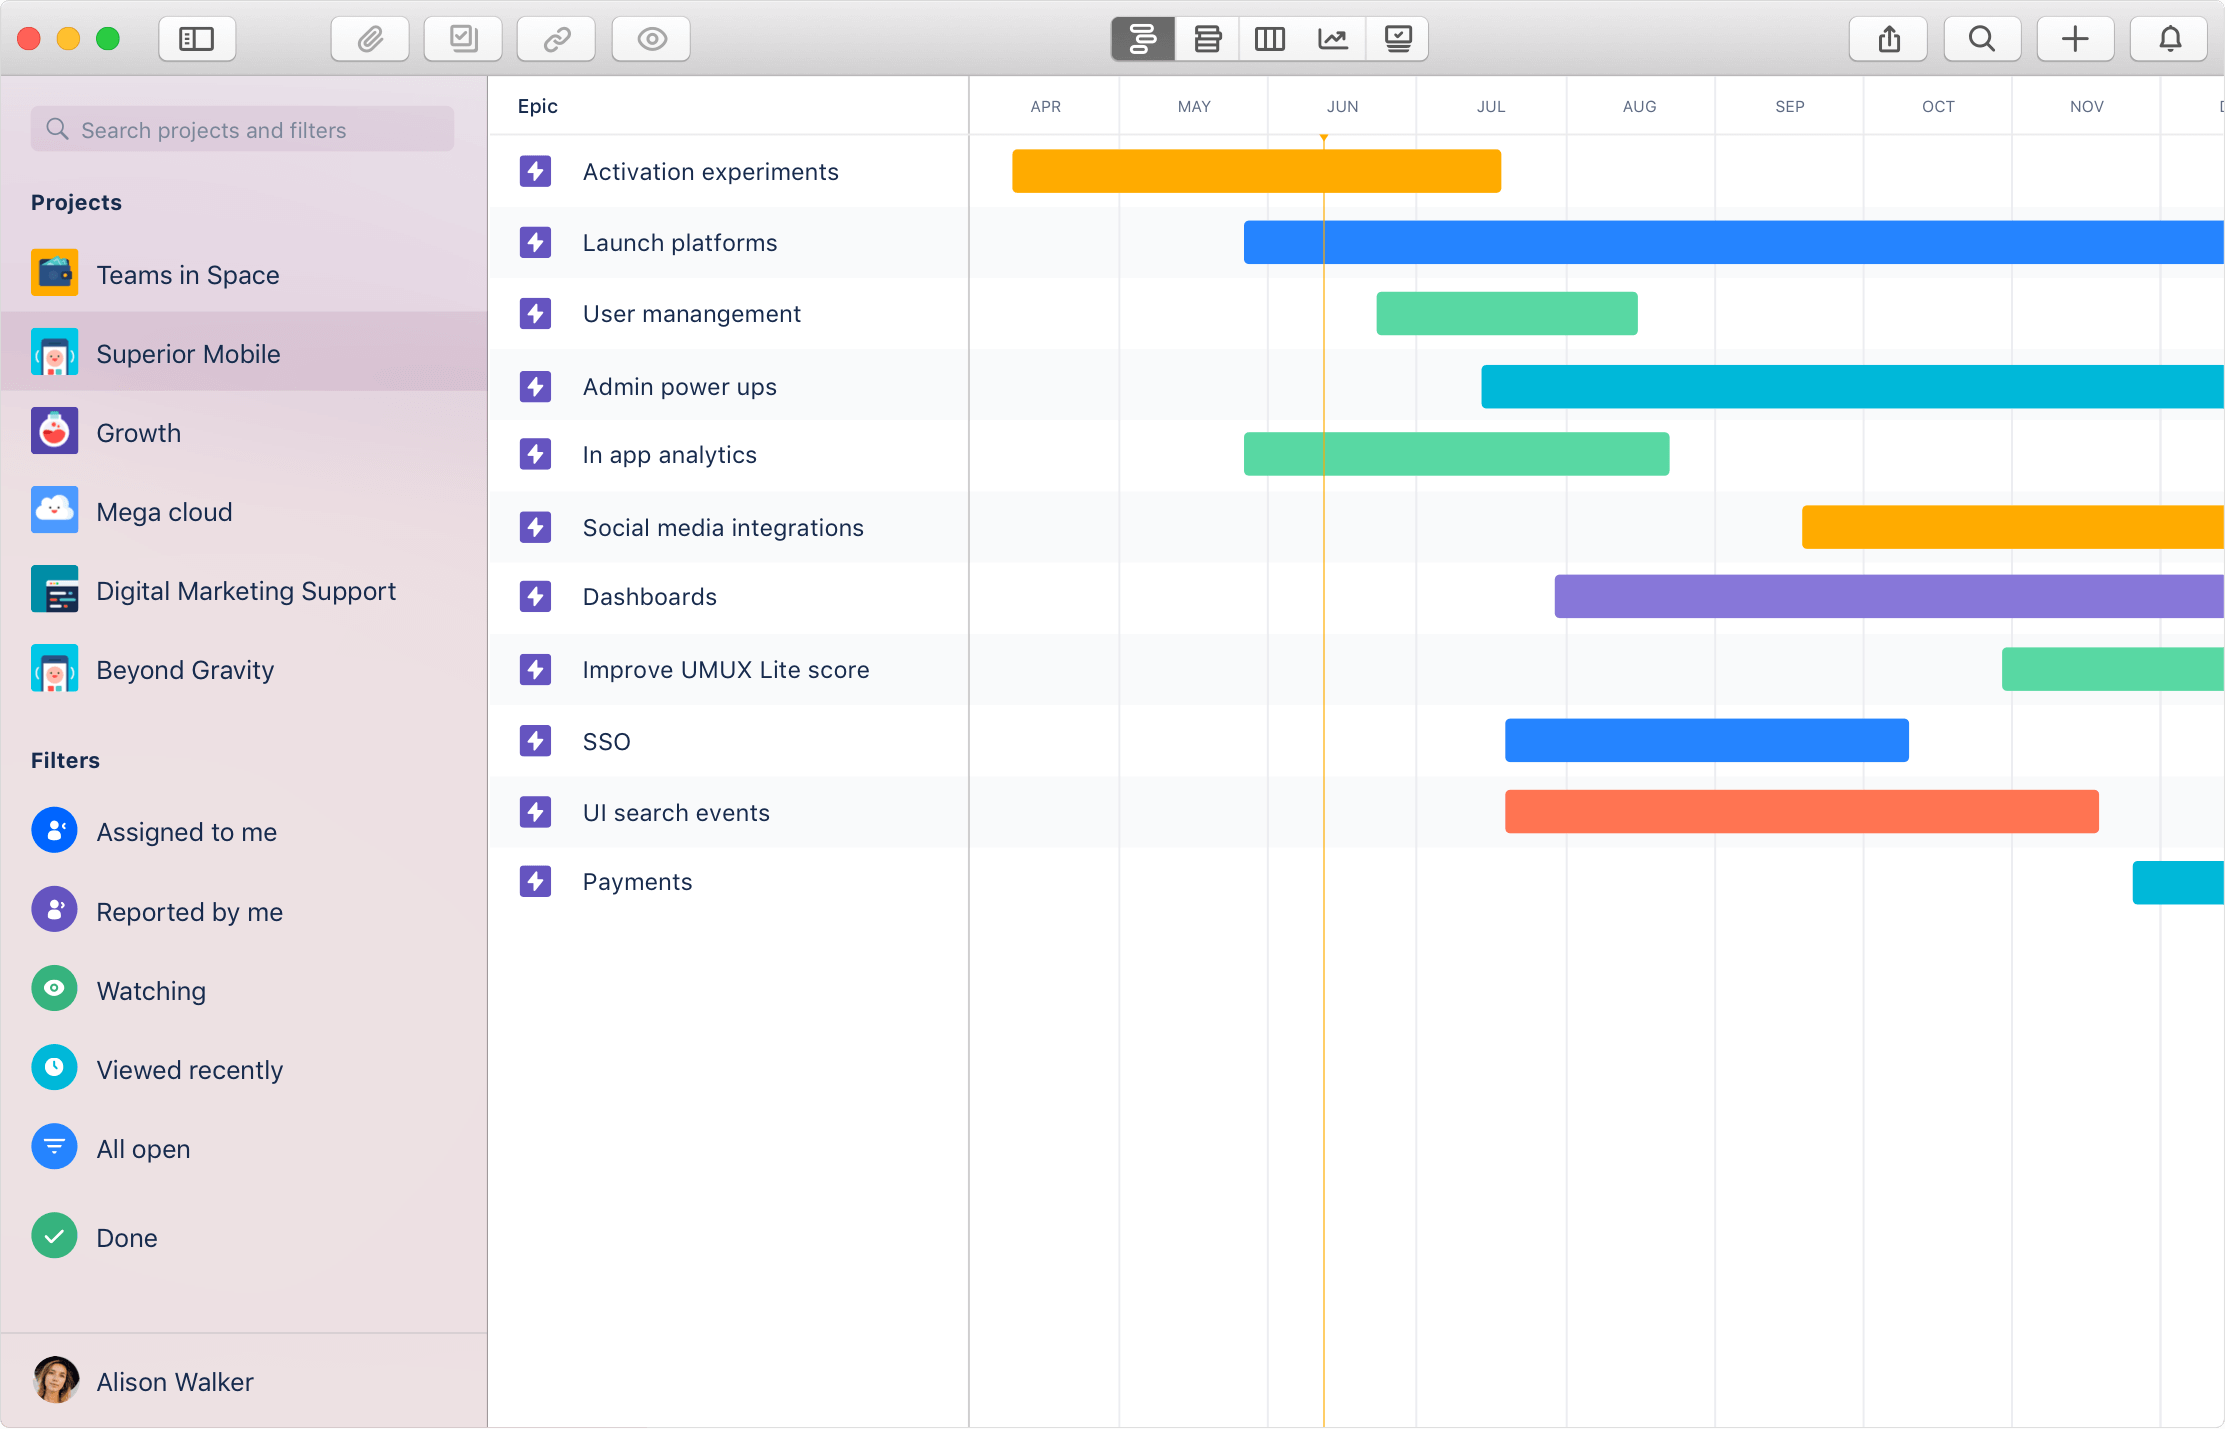
Task: Open Alison Walker profile
Action: click(x=174, y=1382)
